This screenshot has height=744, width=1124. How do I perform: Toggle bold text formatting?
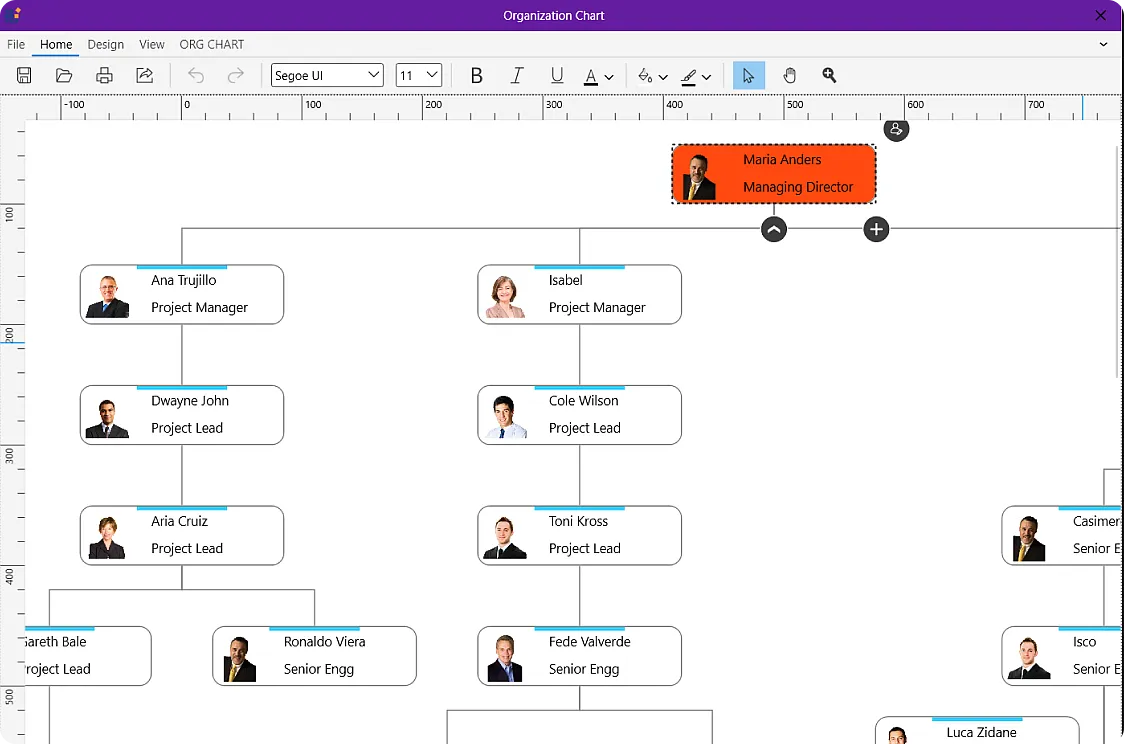476,75
